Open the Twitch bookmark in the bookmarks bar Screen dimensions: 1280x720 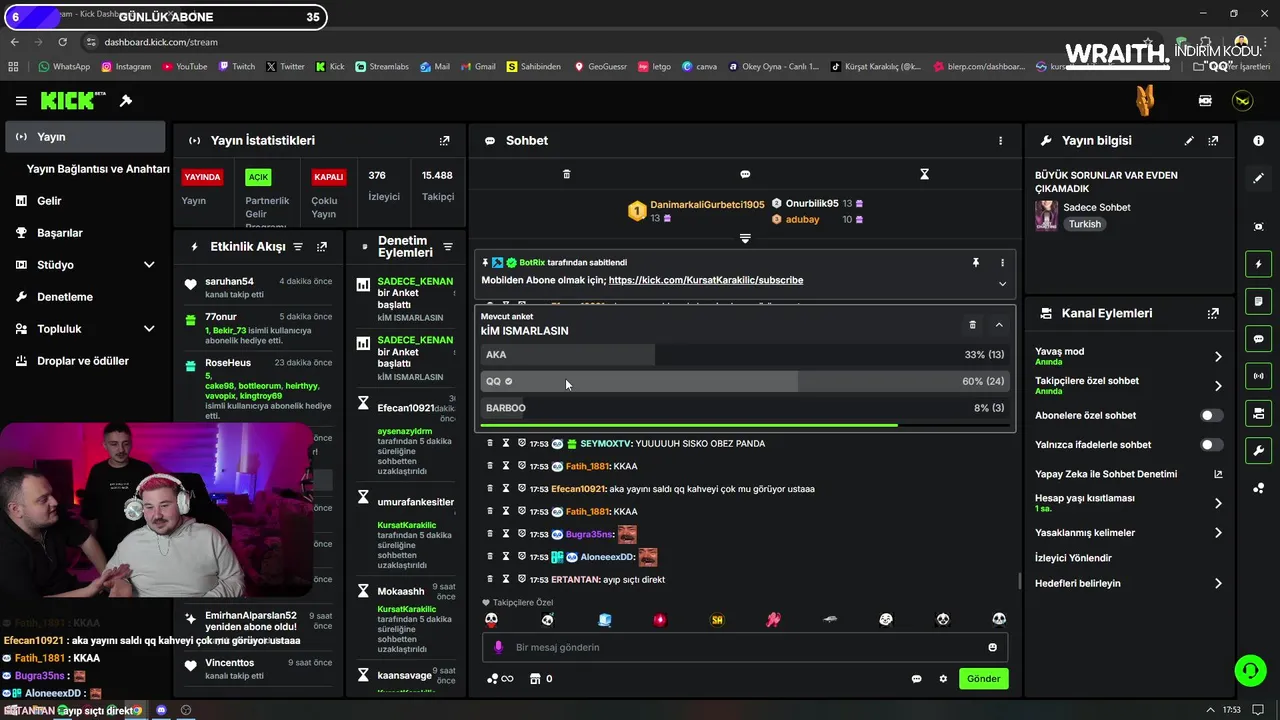click(x=236, y=67)
